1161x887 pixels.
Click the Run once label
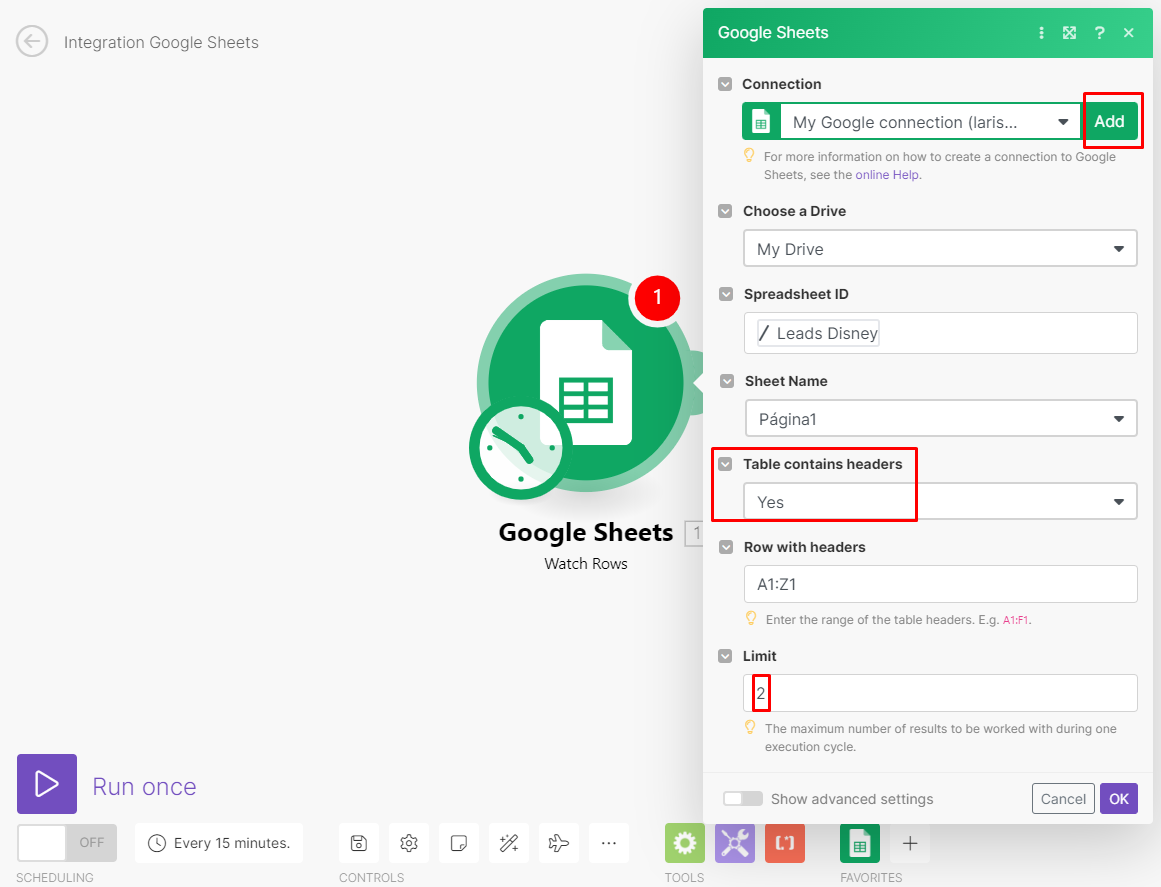coord(144,786)
